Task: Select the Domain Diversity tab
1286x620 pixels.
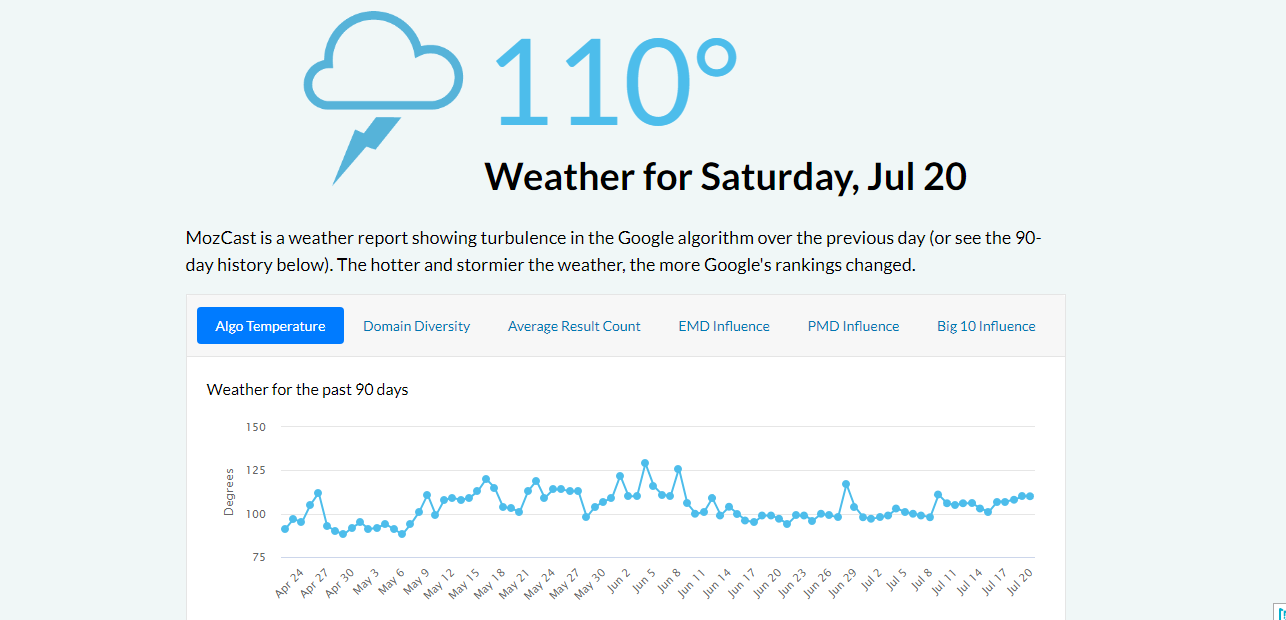Action: (x=416, y=325)
